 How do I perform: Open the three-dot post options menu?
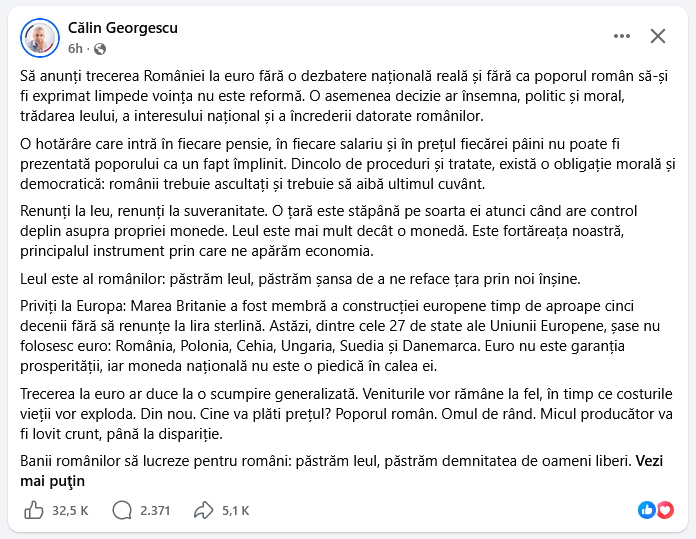[621, 36]
